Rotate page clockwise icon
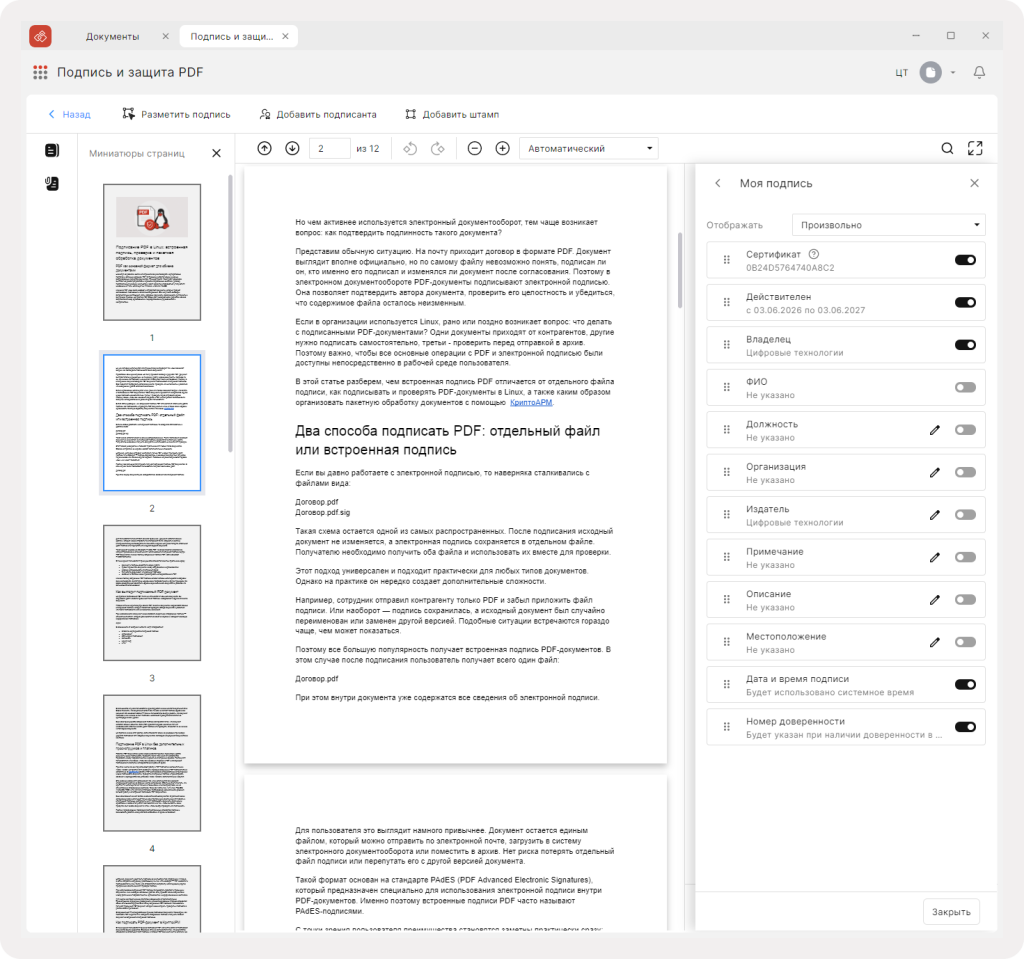Image resolution: width=1024 pixels, height=959 pixels. (438, 148)
